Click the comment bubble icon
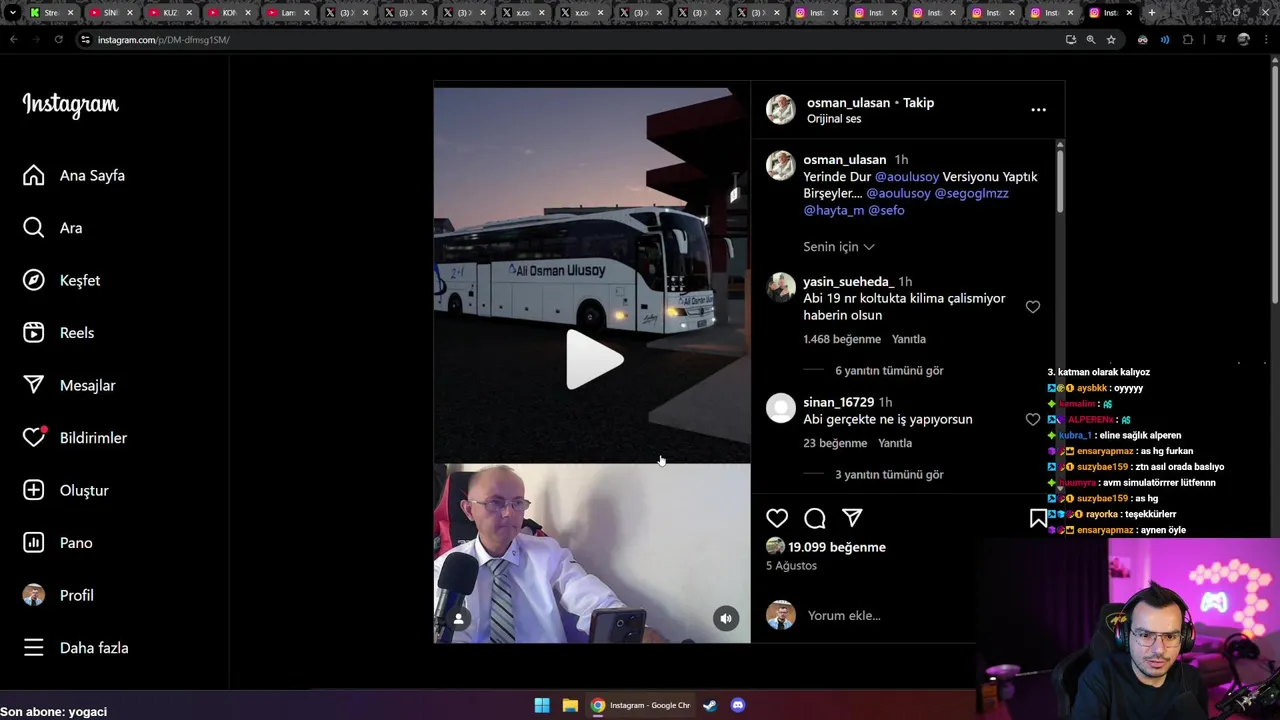Screen dimensions: 1280x720 click(x=815, y=518)
